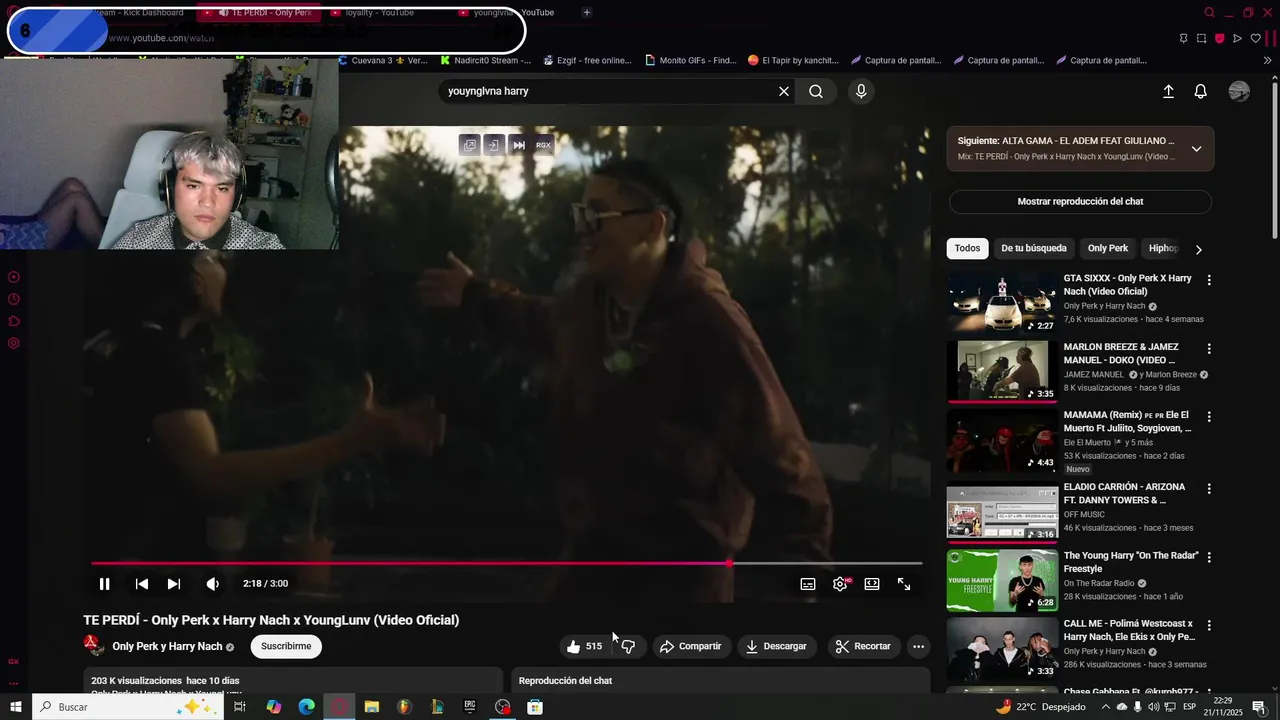Open options for CALL ME video
Image resolution: width=1280 pixels, height=720 pixels.
point(1209,625)
